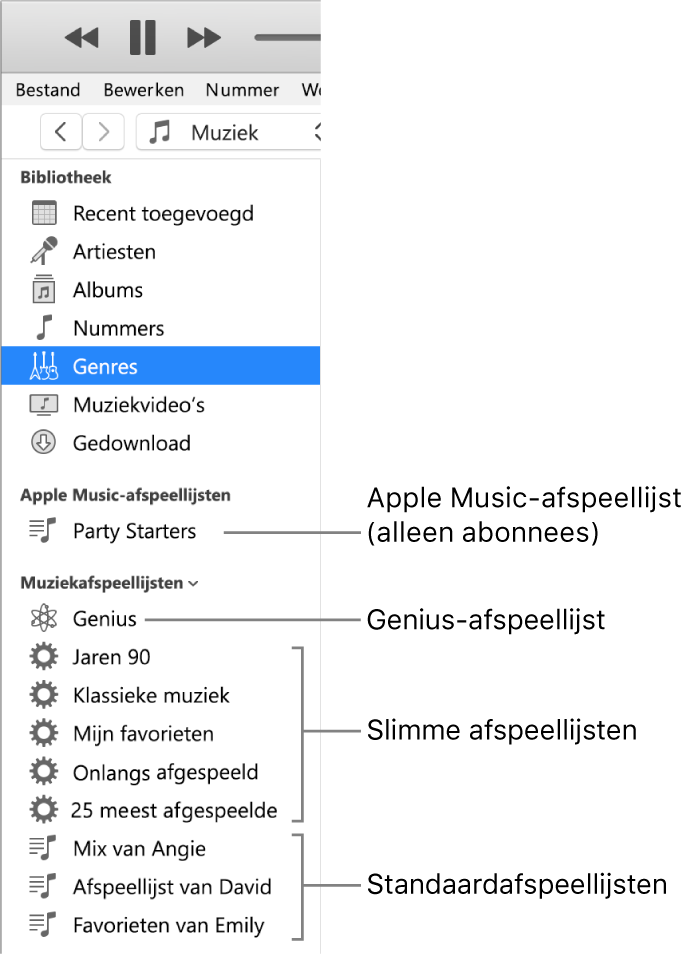Click the smart playlist gear beside Jaren 90
The height and width of the screenshot is (955, 694).
pyautogui.click(x=44, y=657)
